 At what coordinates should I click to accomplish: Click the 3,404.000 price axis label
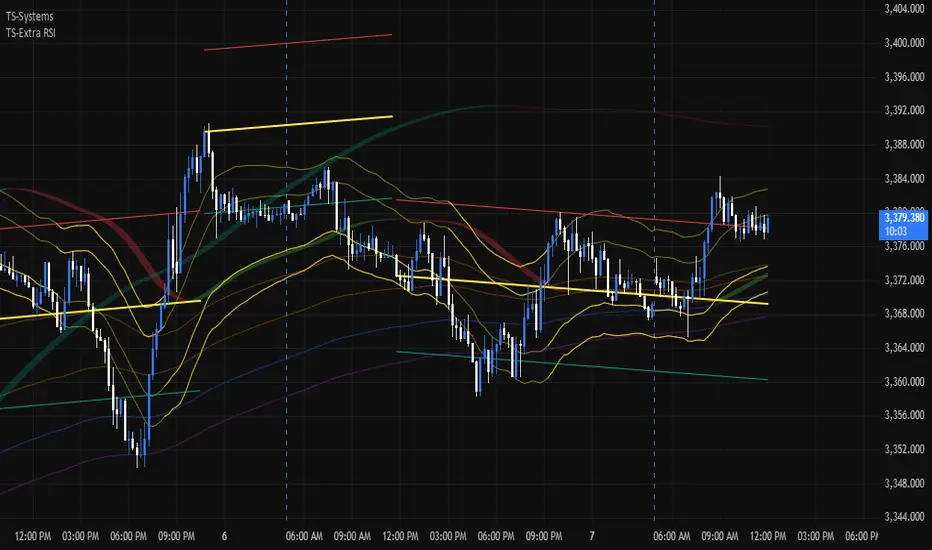click(x=904, y=9)
